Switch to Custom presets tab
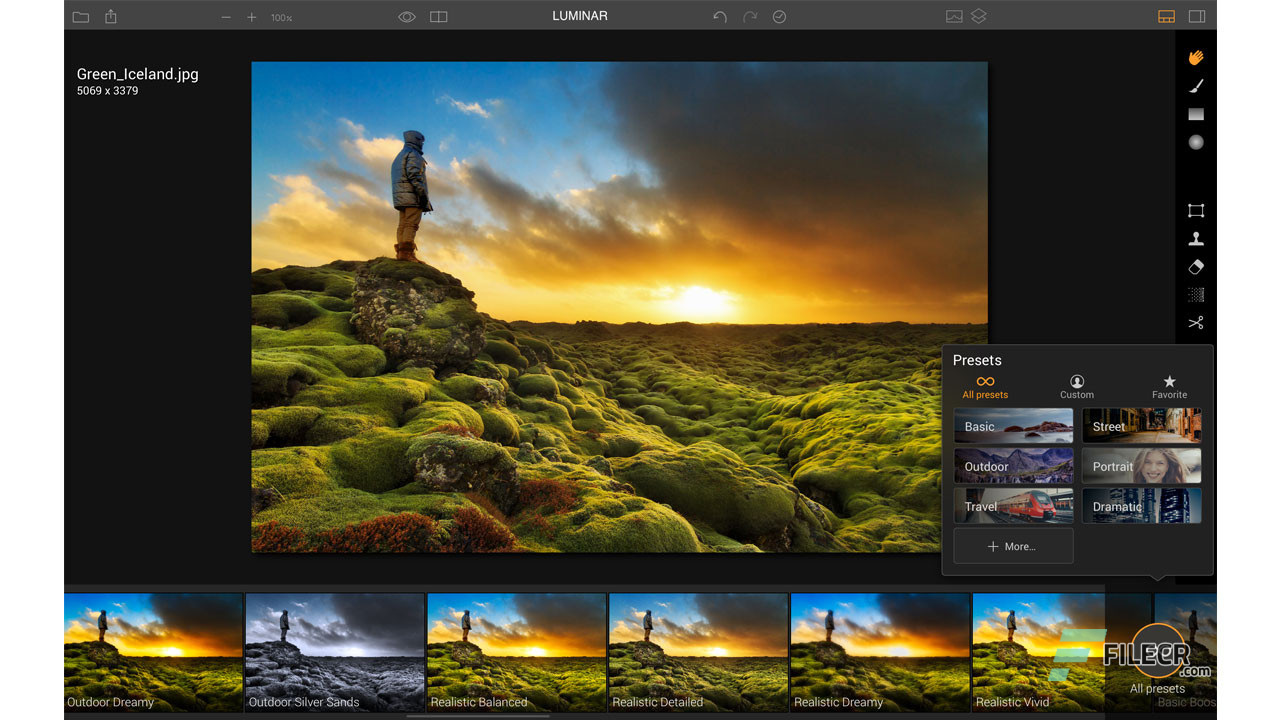Viewport: 1280px width, 720px height. tap(1077, 388)
